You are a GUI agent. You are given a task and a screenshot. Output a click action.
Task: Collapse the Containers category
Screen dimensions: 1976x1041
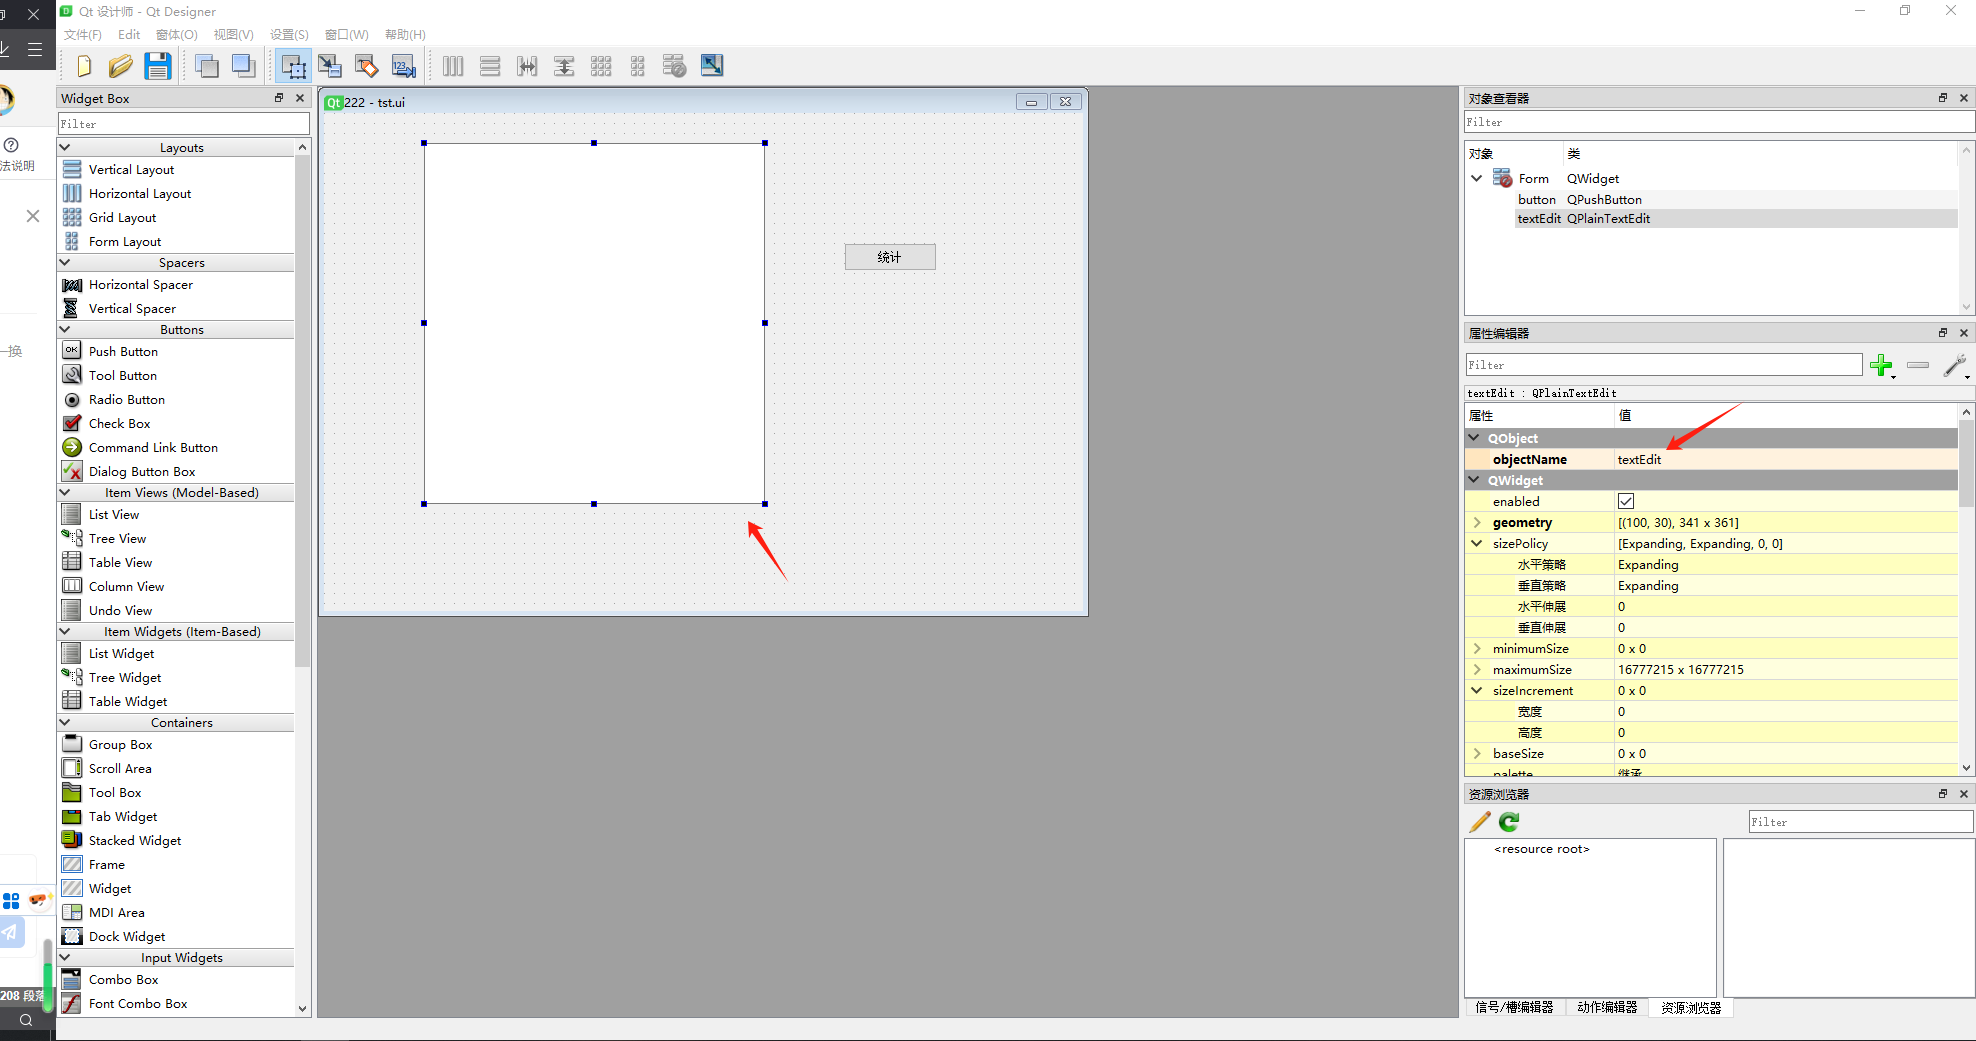pos(66,722)
